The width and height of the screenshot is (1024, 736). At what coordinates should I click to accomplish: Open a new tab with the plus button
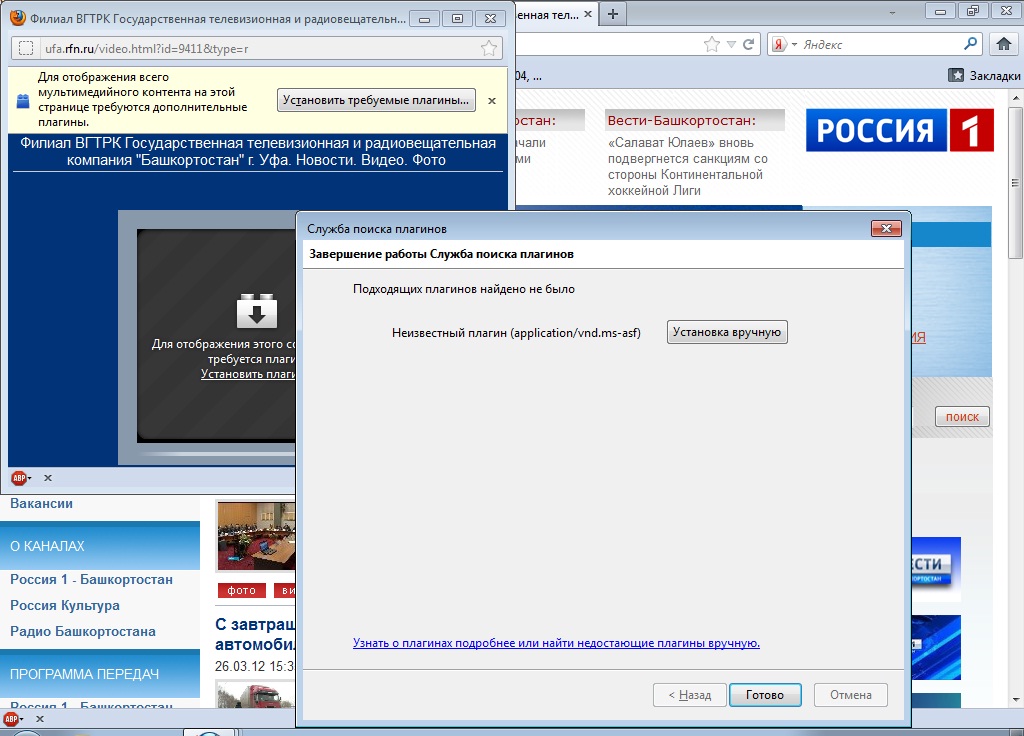coord(613,13)
